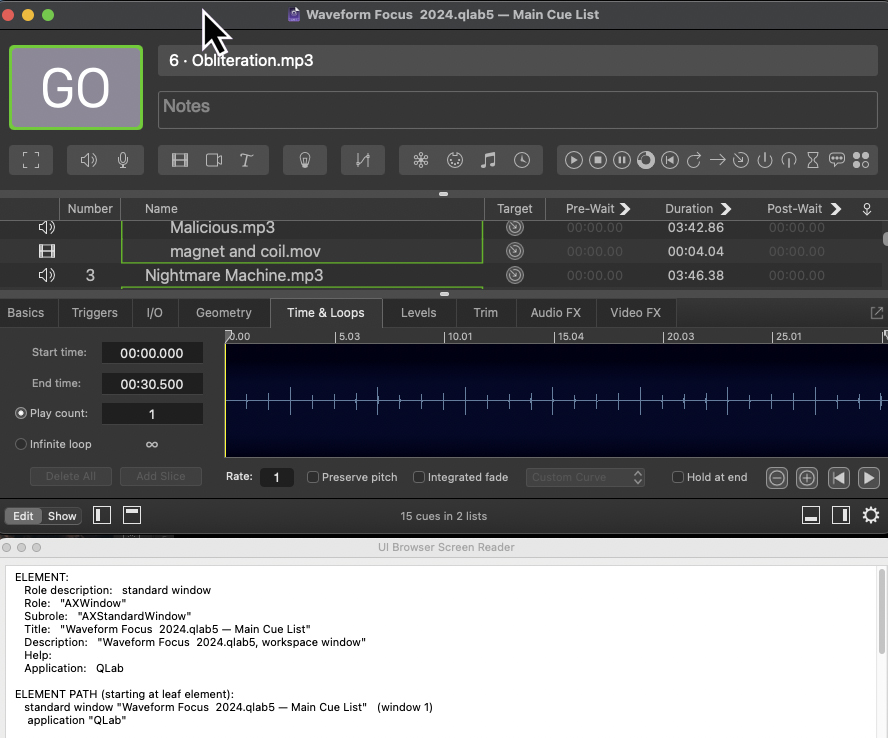This screenshot has height=738, width=888.
Task: Add a Timecode cue with clock icon
Action: coord(521,160)
